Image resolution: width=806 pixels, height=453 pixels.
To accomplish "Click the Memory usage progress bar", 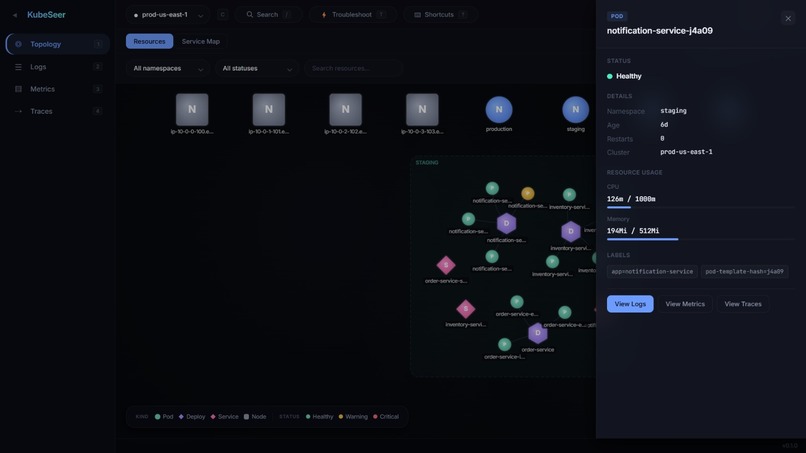I will click(701, 239).
